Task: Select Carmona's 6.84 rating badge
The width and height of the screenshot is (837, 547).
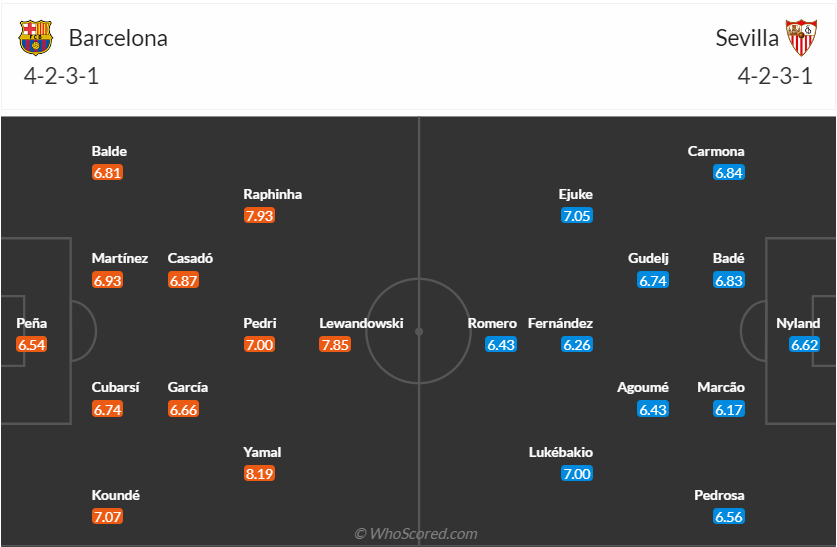Action: pyautogui.click(x=729, y=173)
